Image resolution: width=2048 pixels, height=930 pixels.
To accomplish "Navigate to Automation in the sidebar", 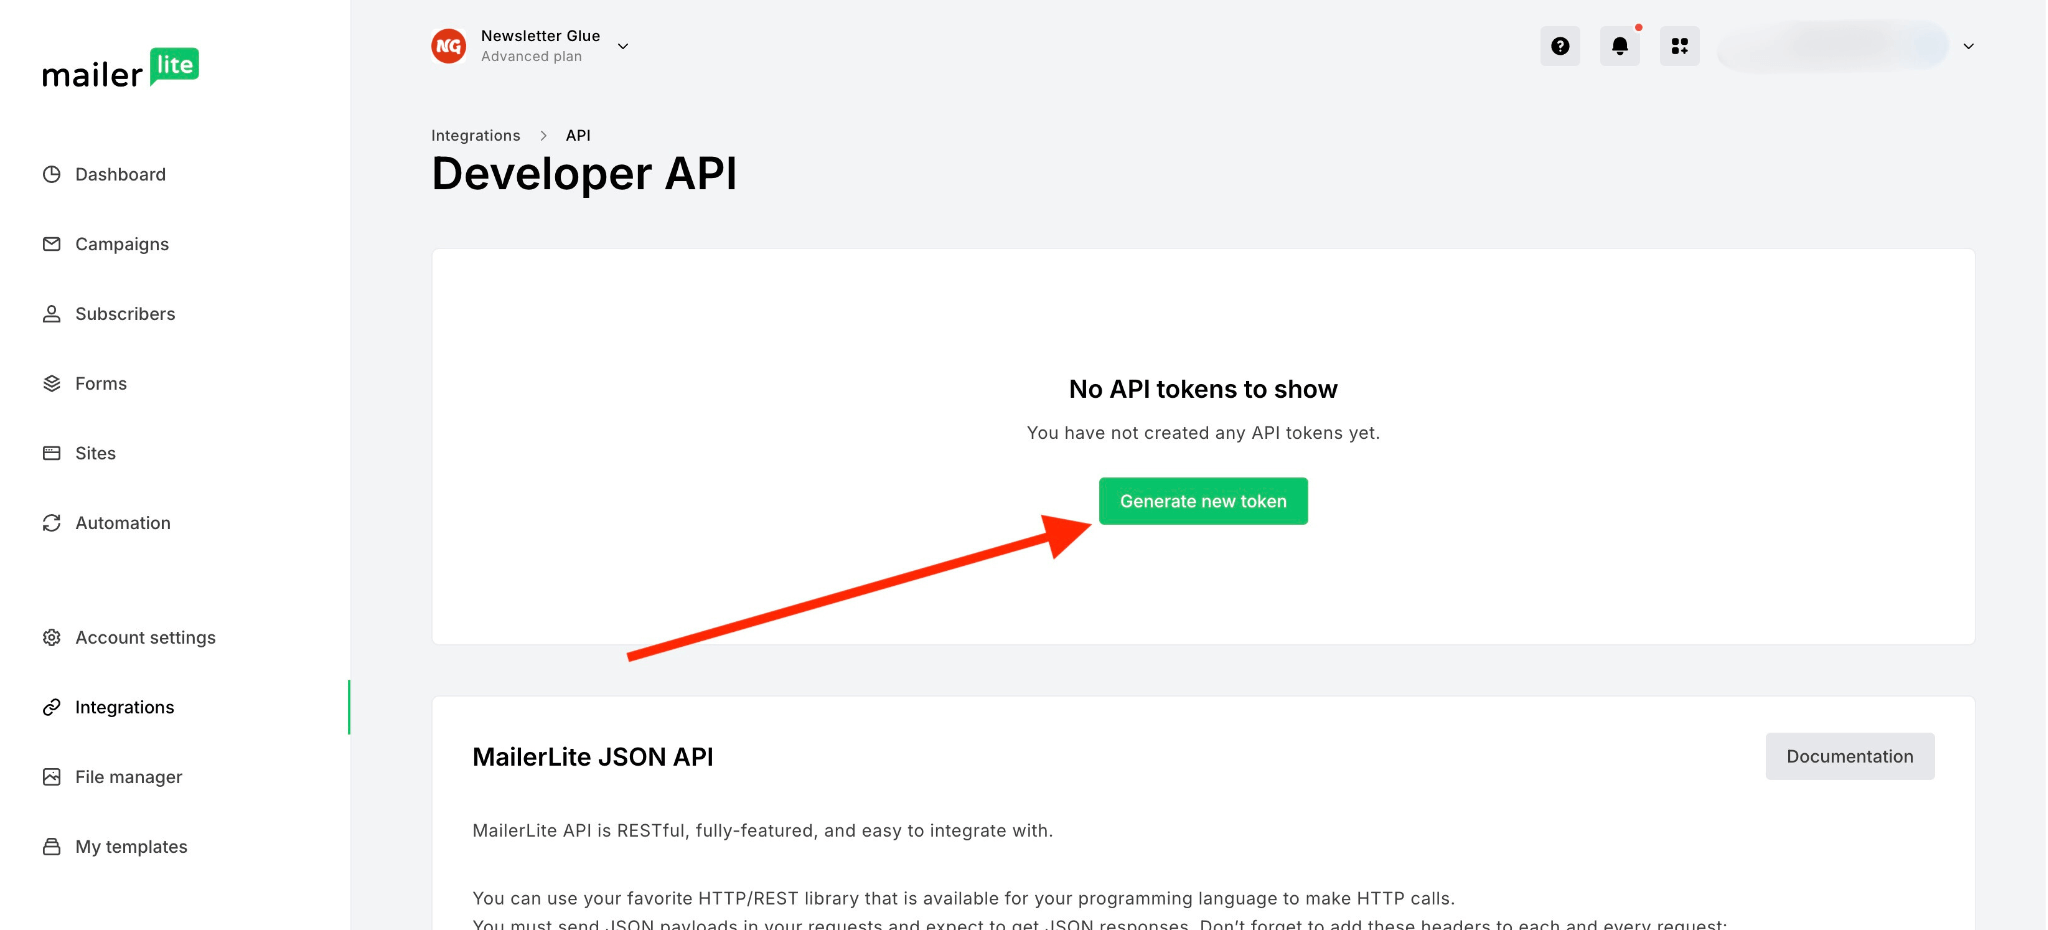I will tap(123, 523).
